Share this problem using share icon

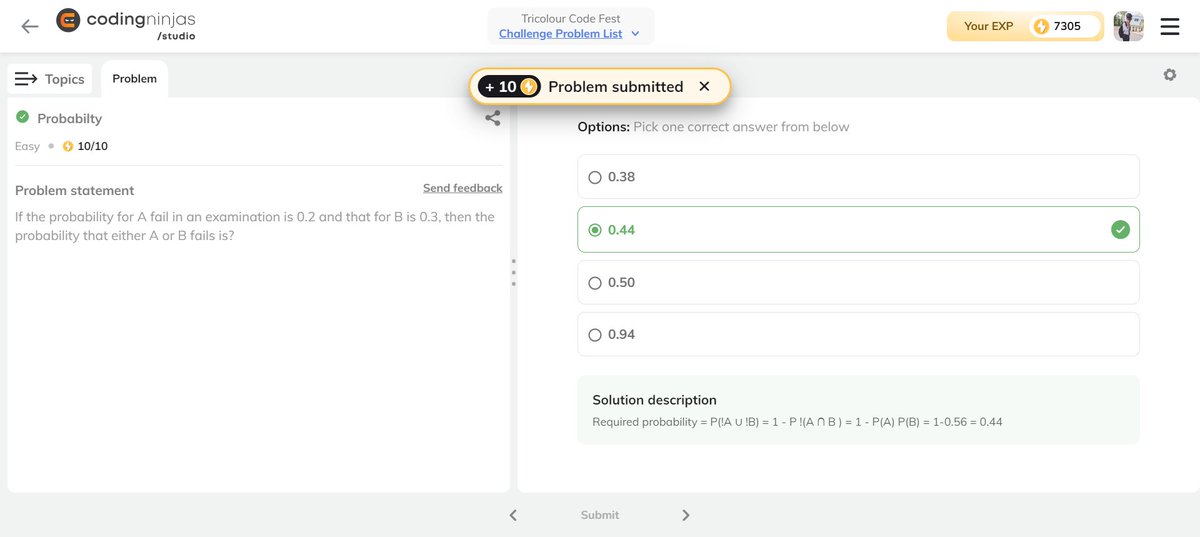click(492, 118)
